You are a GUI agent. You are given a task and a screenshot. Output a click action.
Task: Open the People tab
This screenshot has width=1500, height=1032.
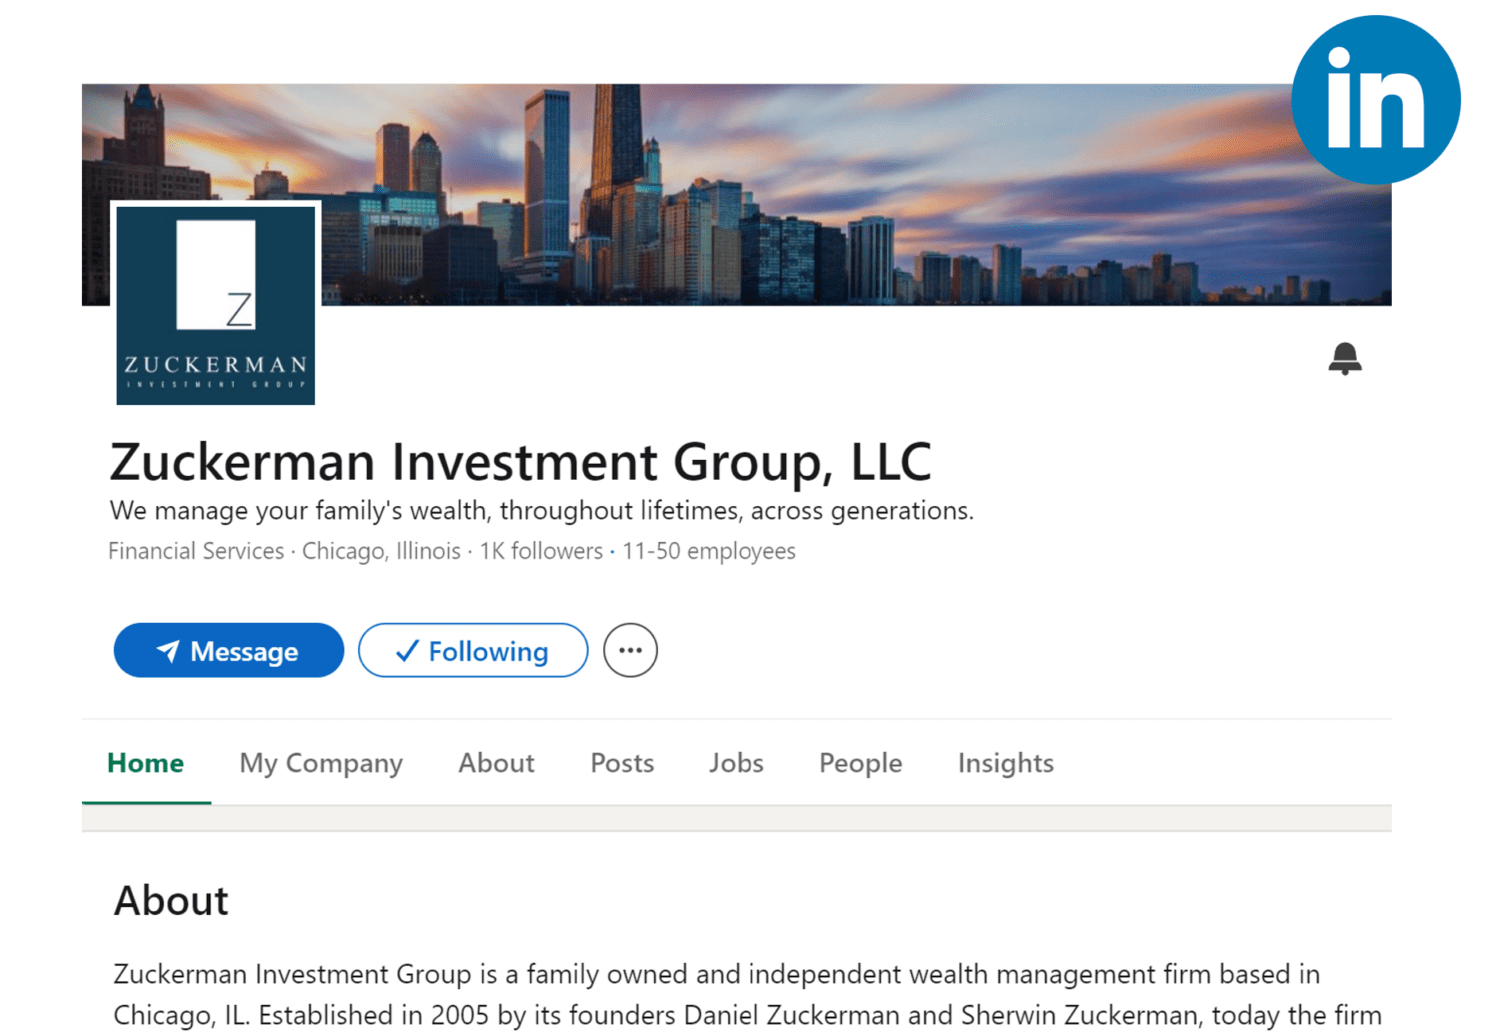859,763
